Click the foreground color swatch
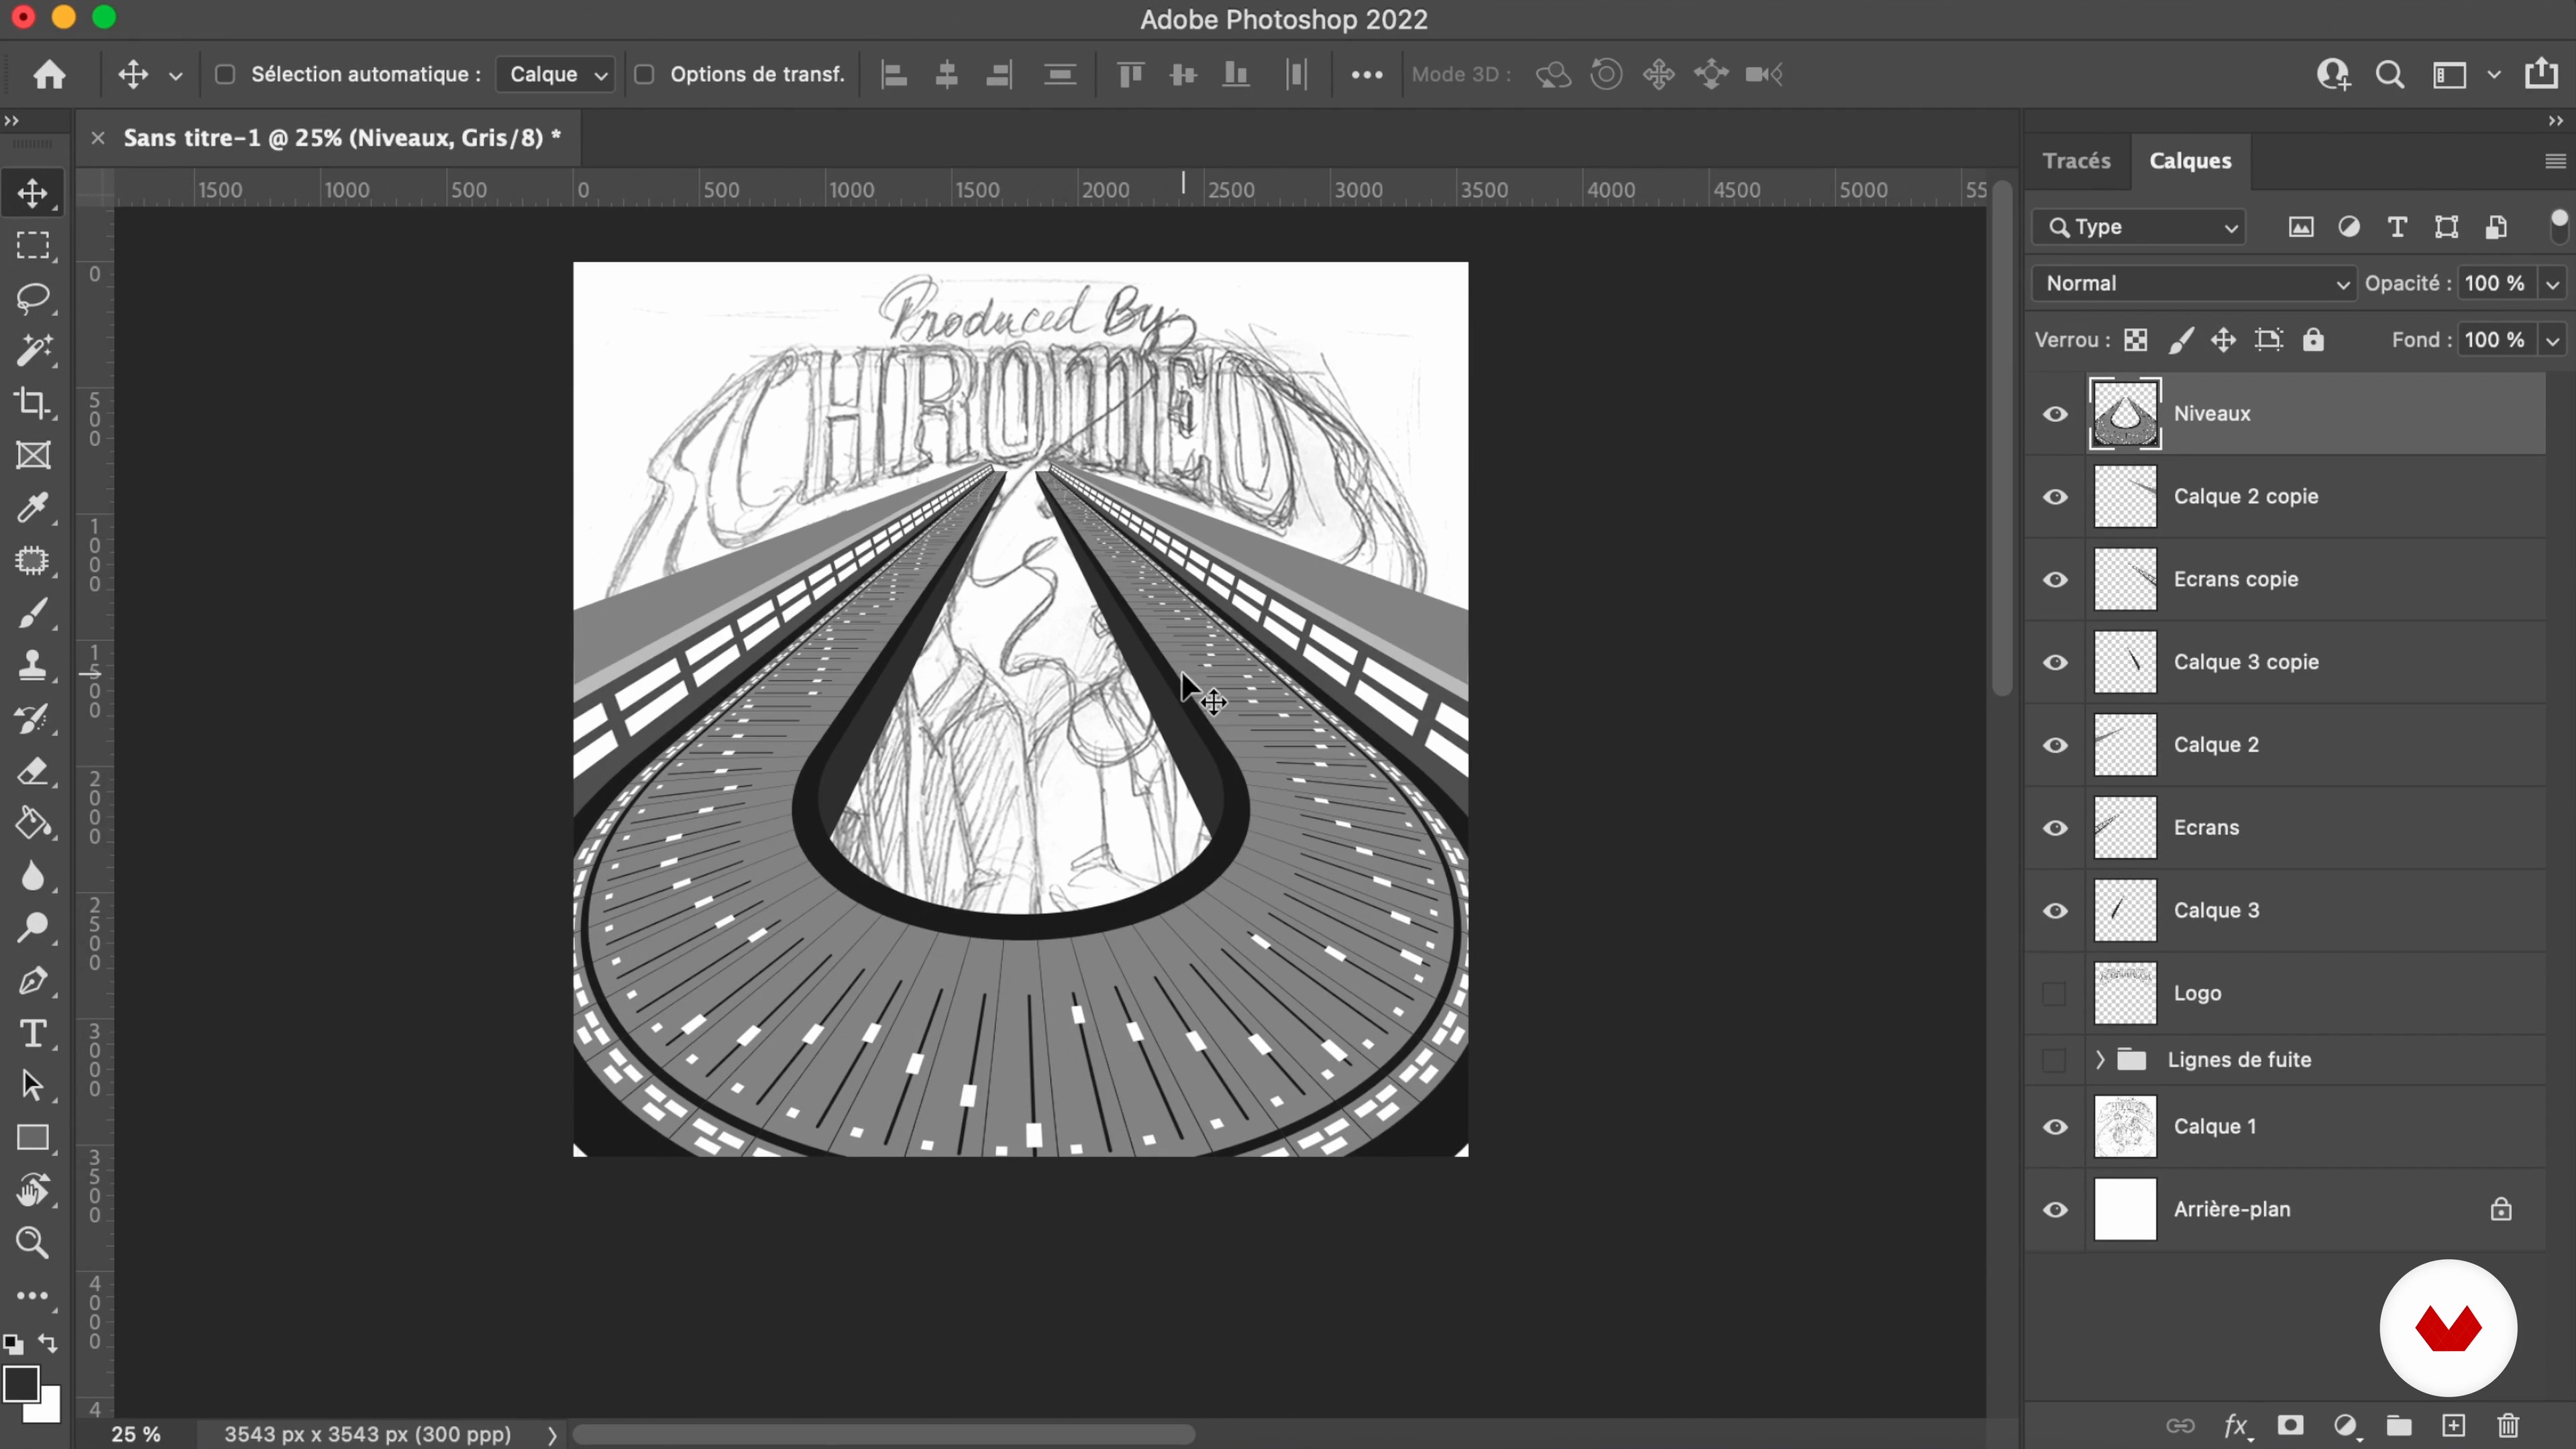Image resolution: width=2576 pixels, height=1449 pixels. 20,1384
